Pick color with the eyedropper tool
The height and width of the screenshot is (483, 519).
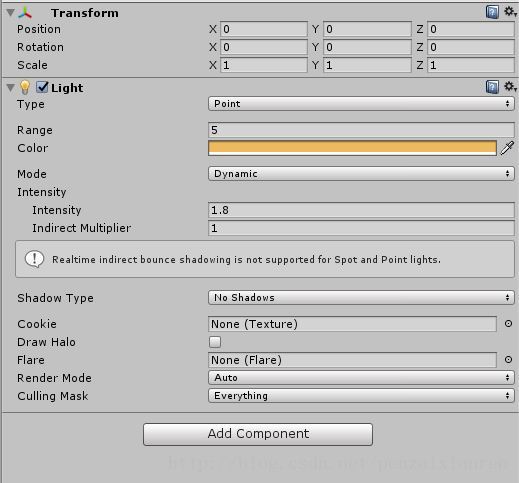coord(507,148)
